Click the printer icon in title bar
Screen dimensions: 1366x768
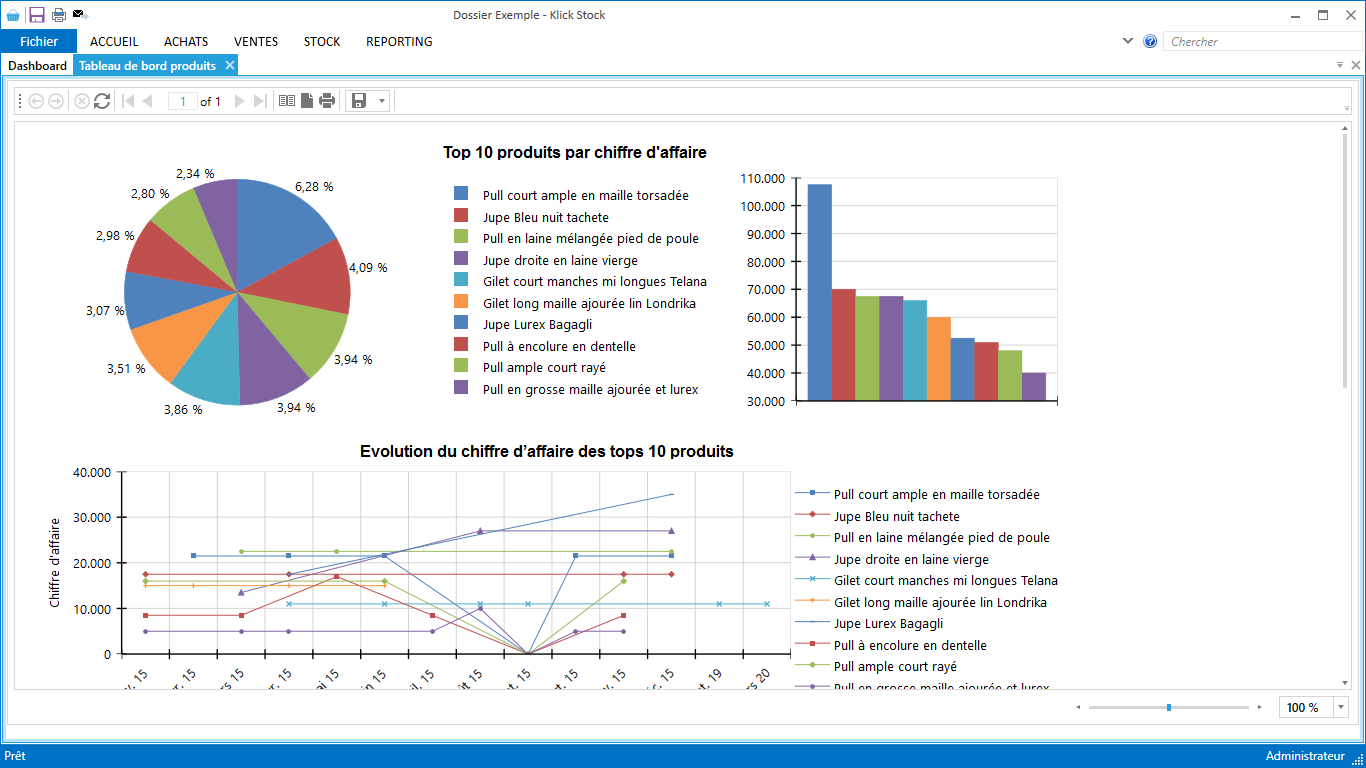(x=59, y=15)
